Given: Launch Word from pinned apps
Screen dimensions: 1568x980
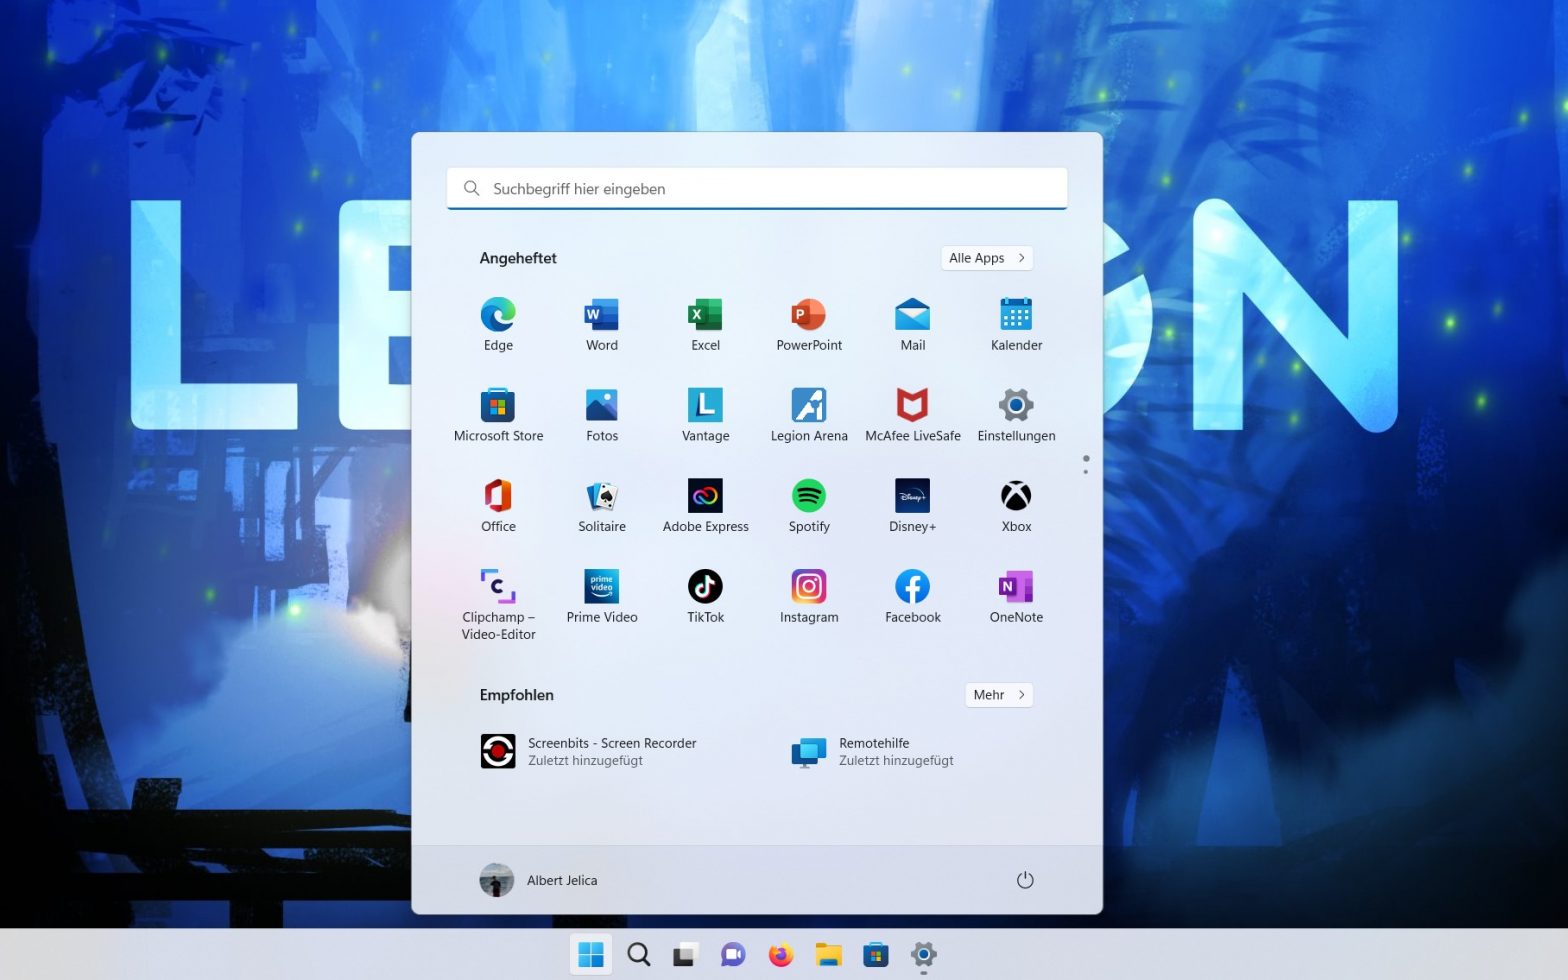Looking at the screenshot, I should [602, 324].
